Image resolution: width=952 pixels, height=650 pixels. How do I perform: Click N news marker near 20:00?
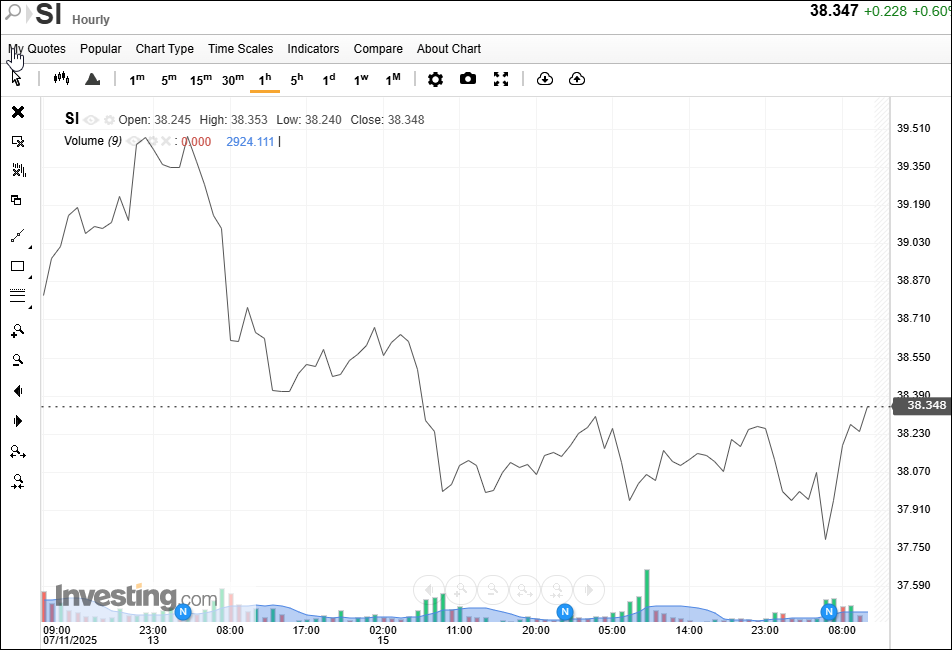coord(565,611)
